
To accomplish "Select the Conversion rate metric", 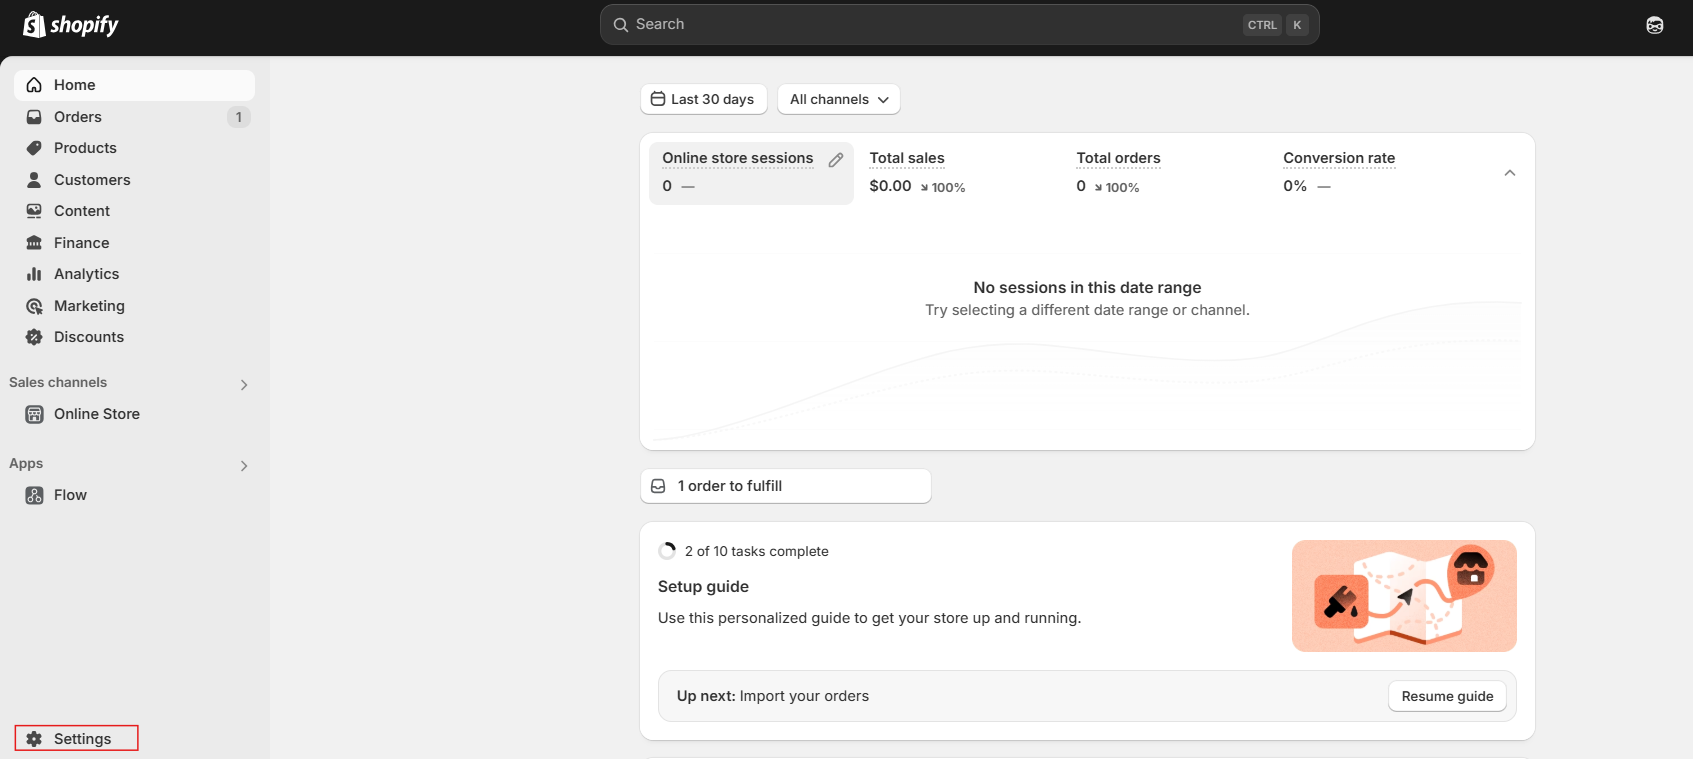I will point(1372,173).
